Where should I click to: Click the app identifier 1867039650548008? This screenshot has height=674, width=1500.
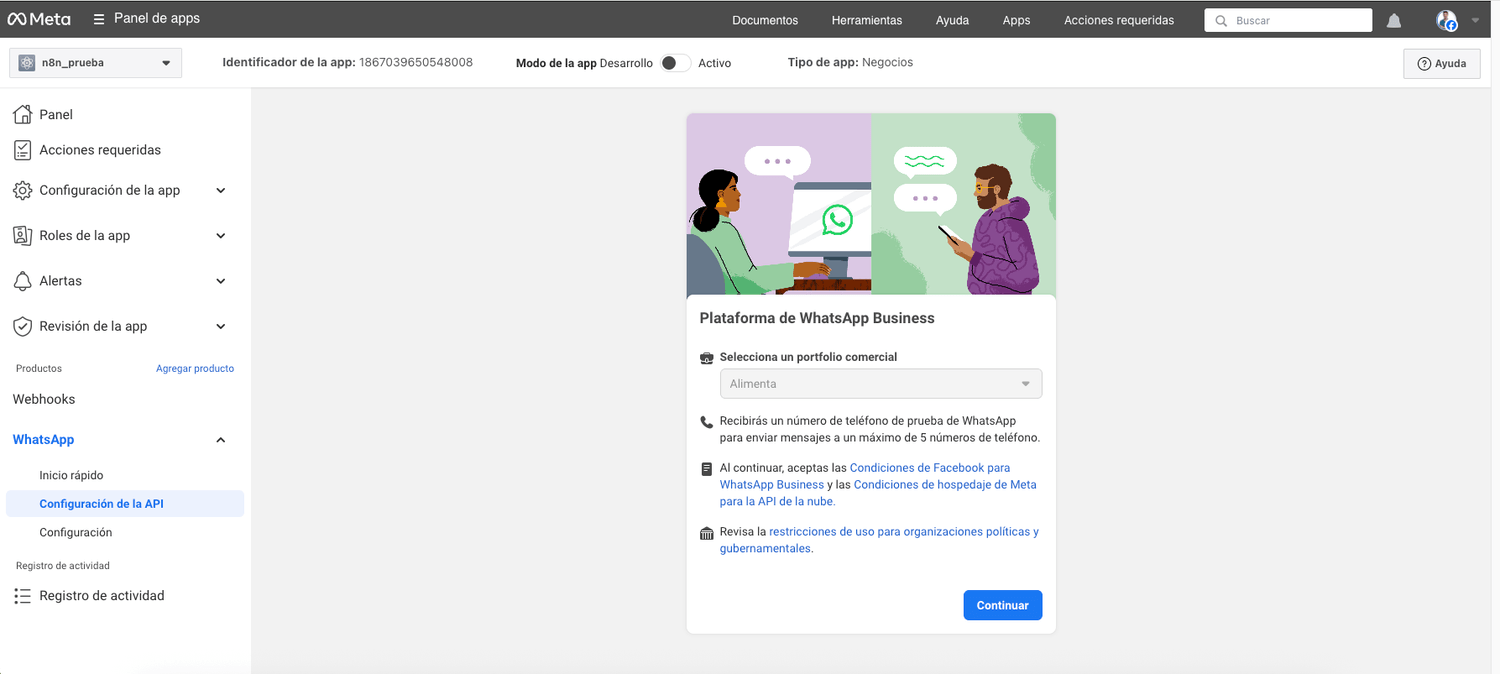(416, 62)
